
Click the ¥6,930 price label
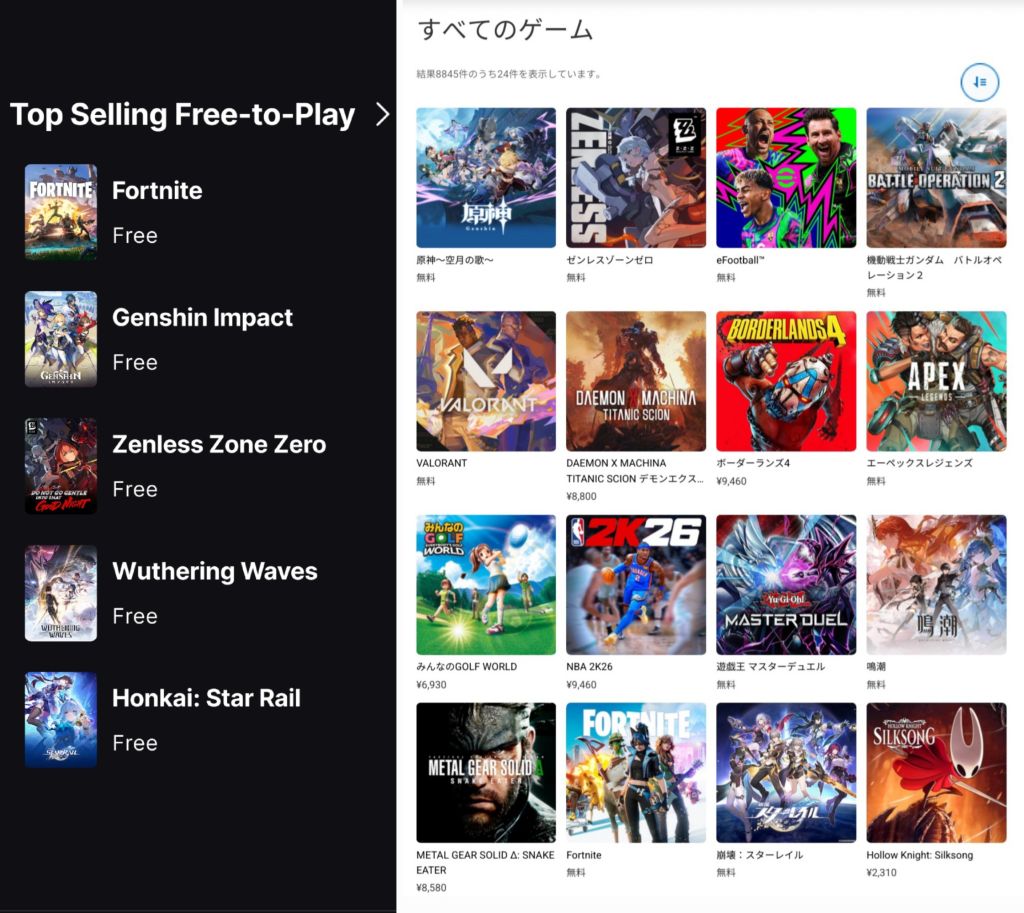(431, 685)
